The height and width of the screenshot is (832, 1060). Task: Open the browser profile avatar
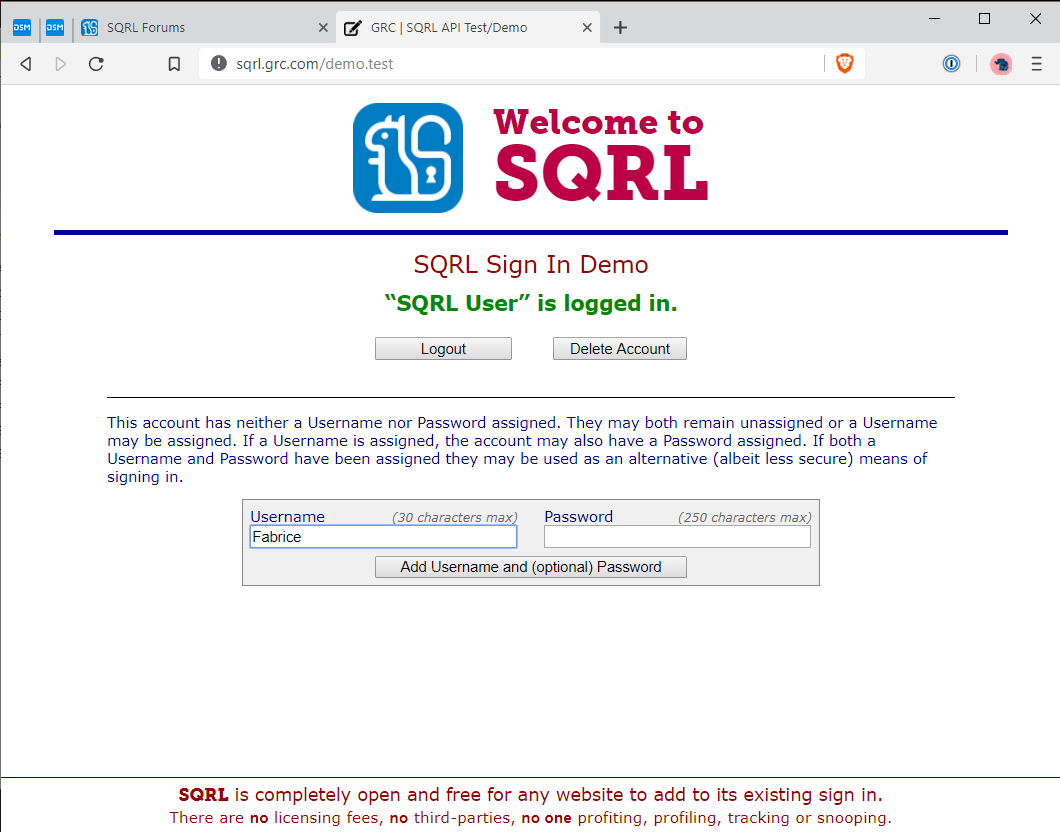tap(1001, 64)
